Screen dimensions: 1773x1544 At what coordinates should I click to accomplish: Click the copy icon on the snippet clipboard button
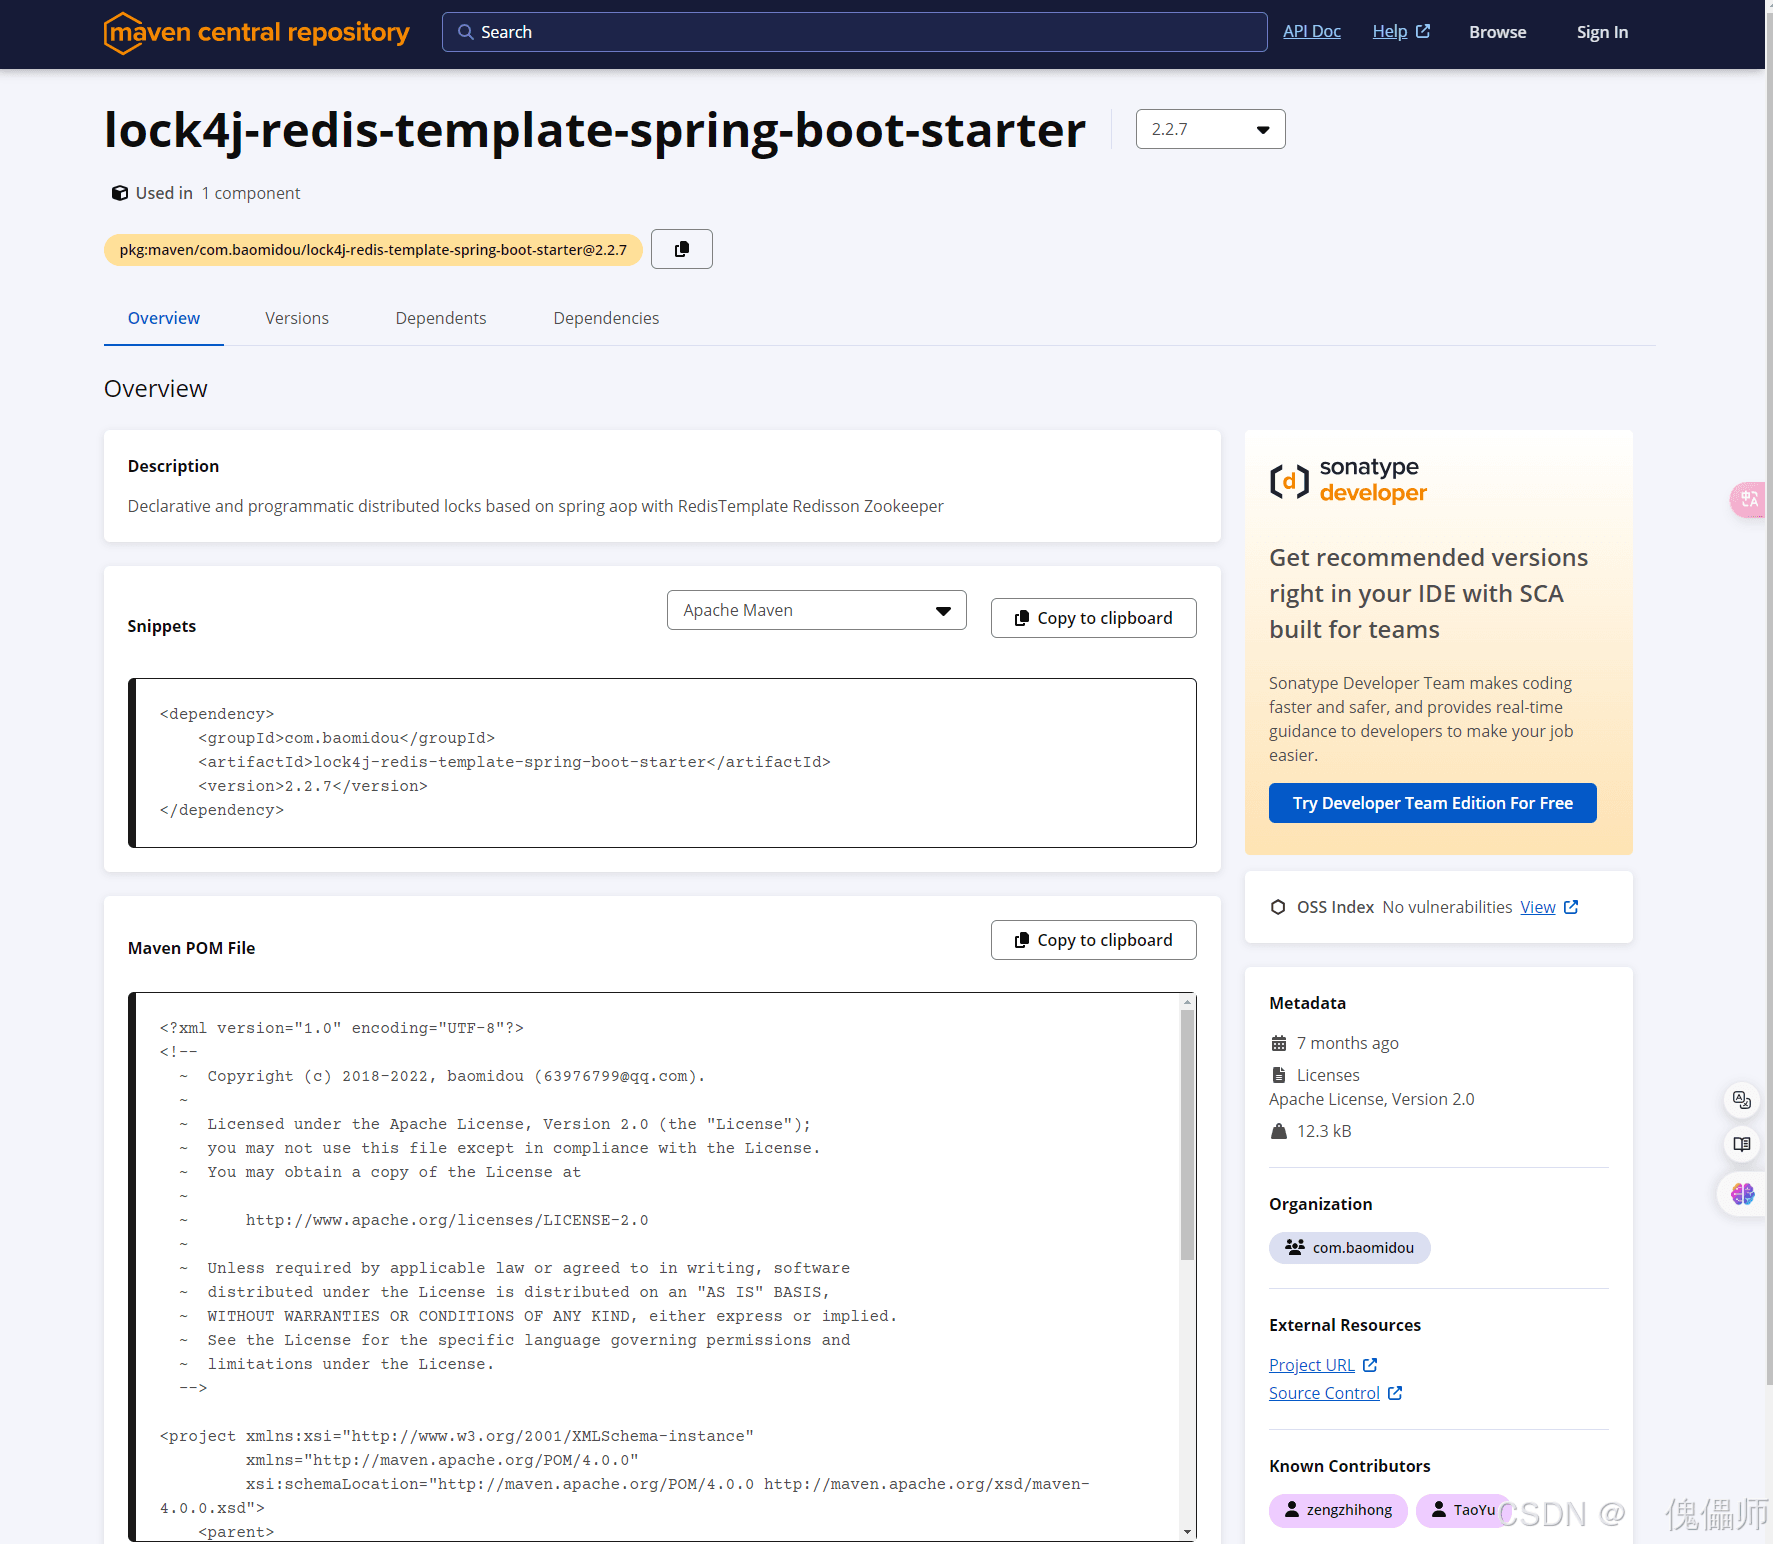click(1021, 617)
